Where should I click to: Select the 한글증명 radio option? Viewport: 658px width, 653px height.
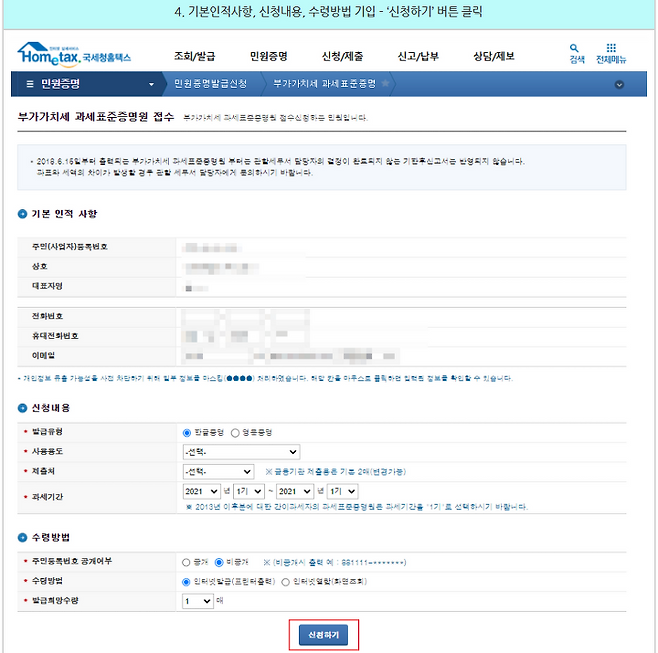pyautogui.click(x=187, y=432)
